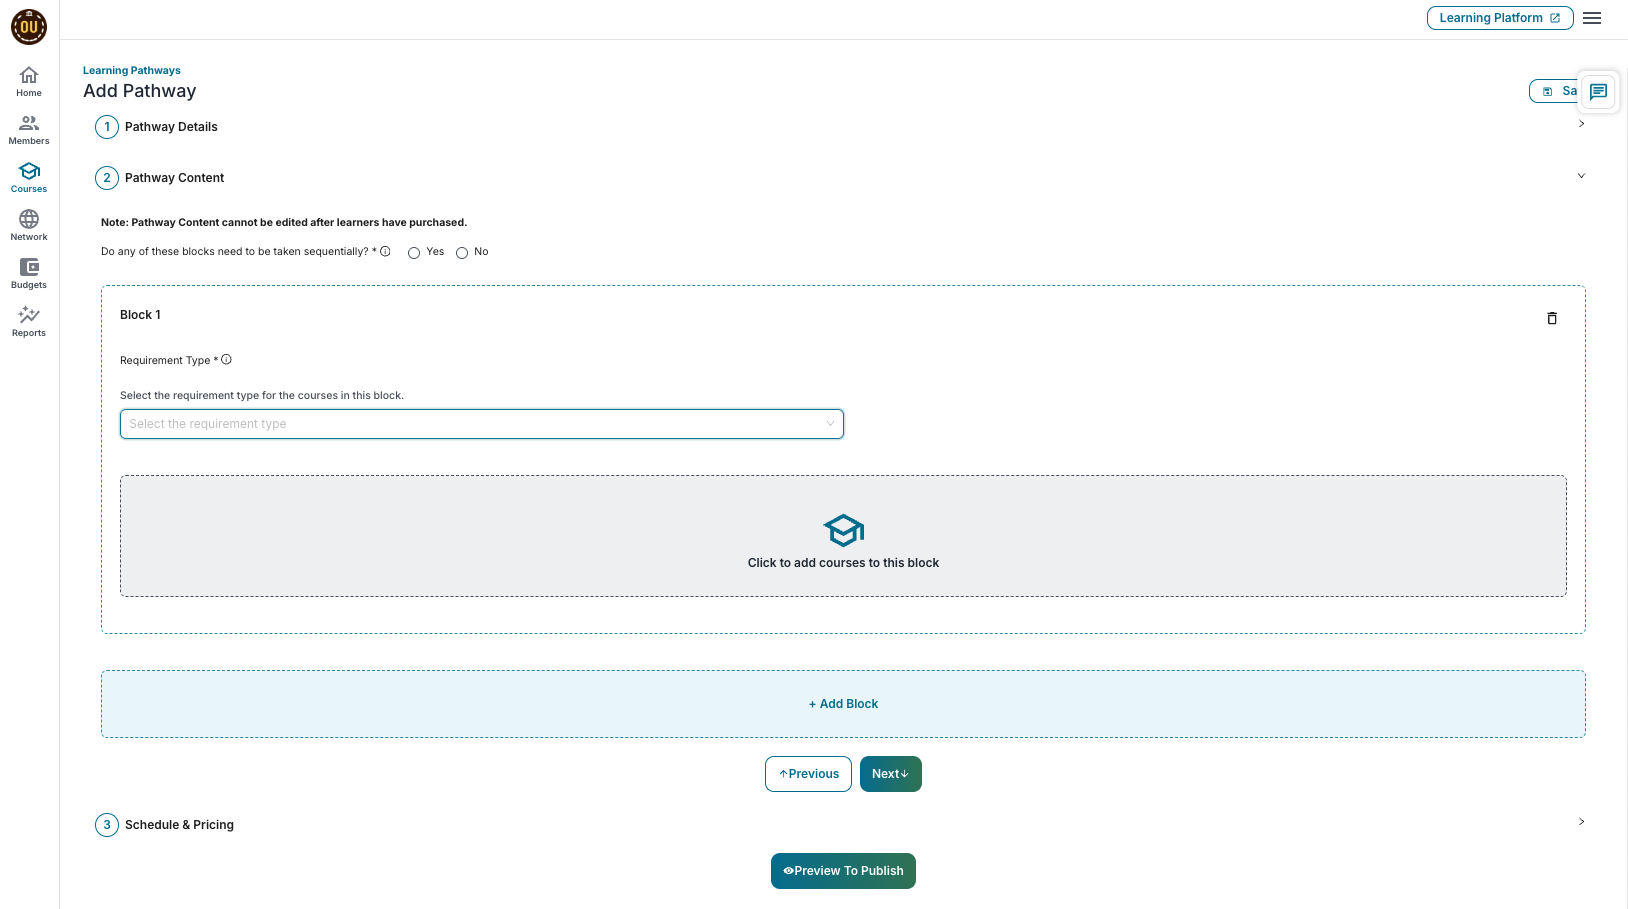Open Courses section
This screenshot has height=909, width=1628.
point(29,178)
